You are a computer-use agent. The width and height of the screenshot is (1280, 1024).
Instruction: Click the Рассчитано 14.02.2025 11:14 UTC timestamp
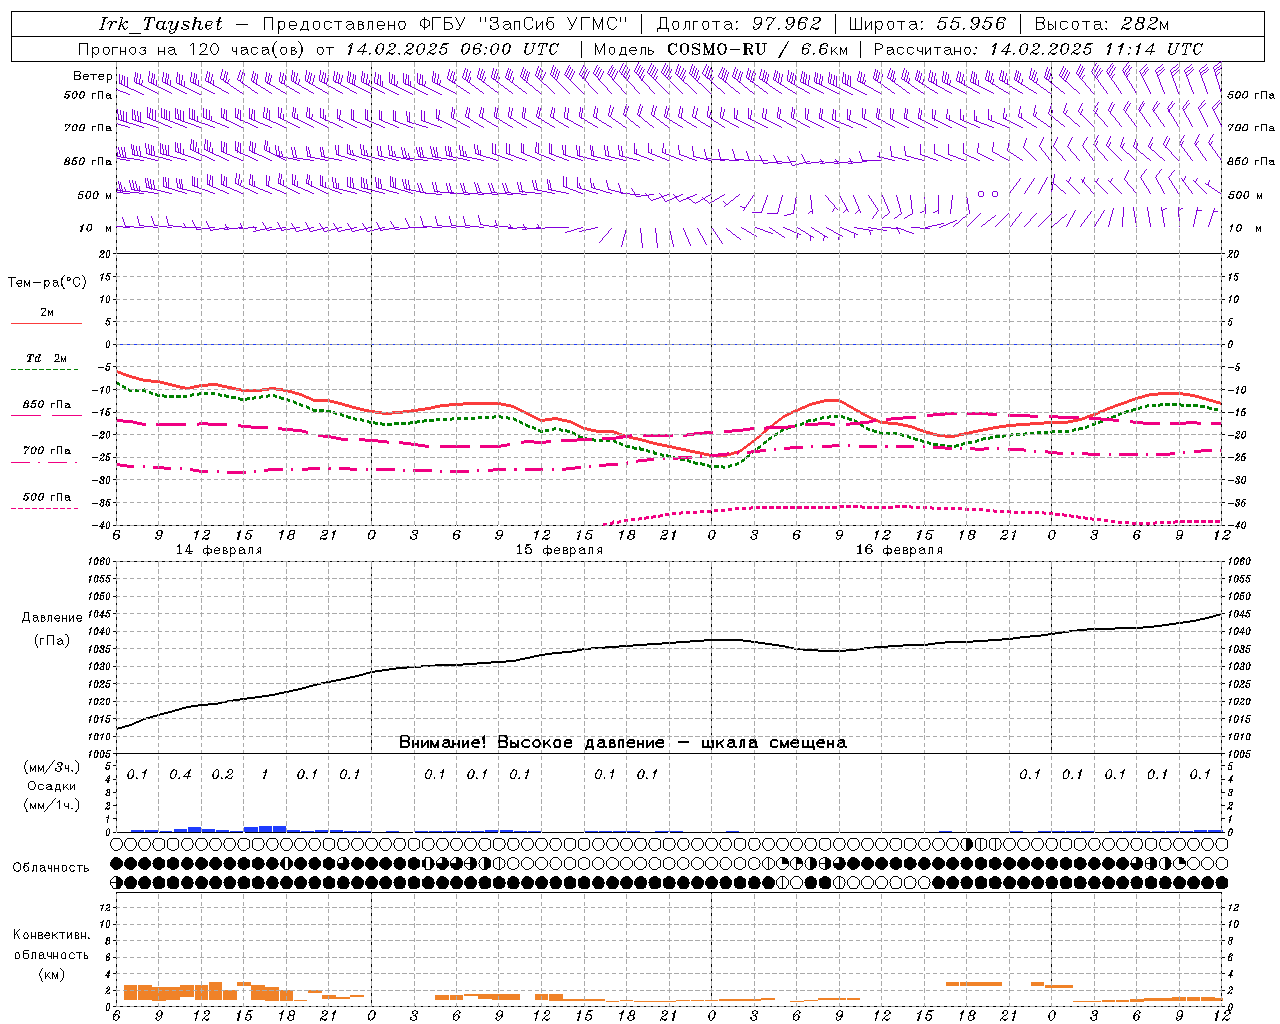[1038, 49]
